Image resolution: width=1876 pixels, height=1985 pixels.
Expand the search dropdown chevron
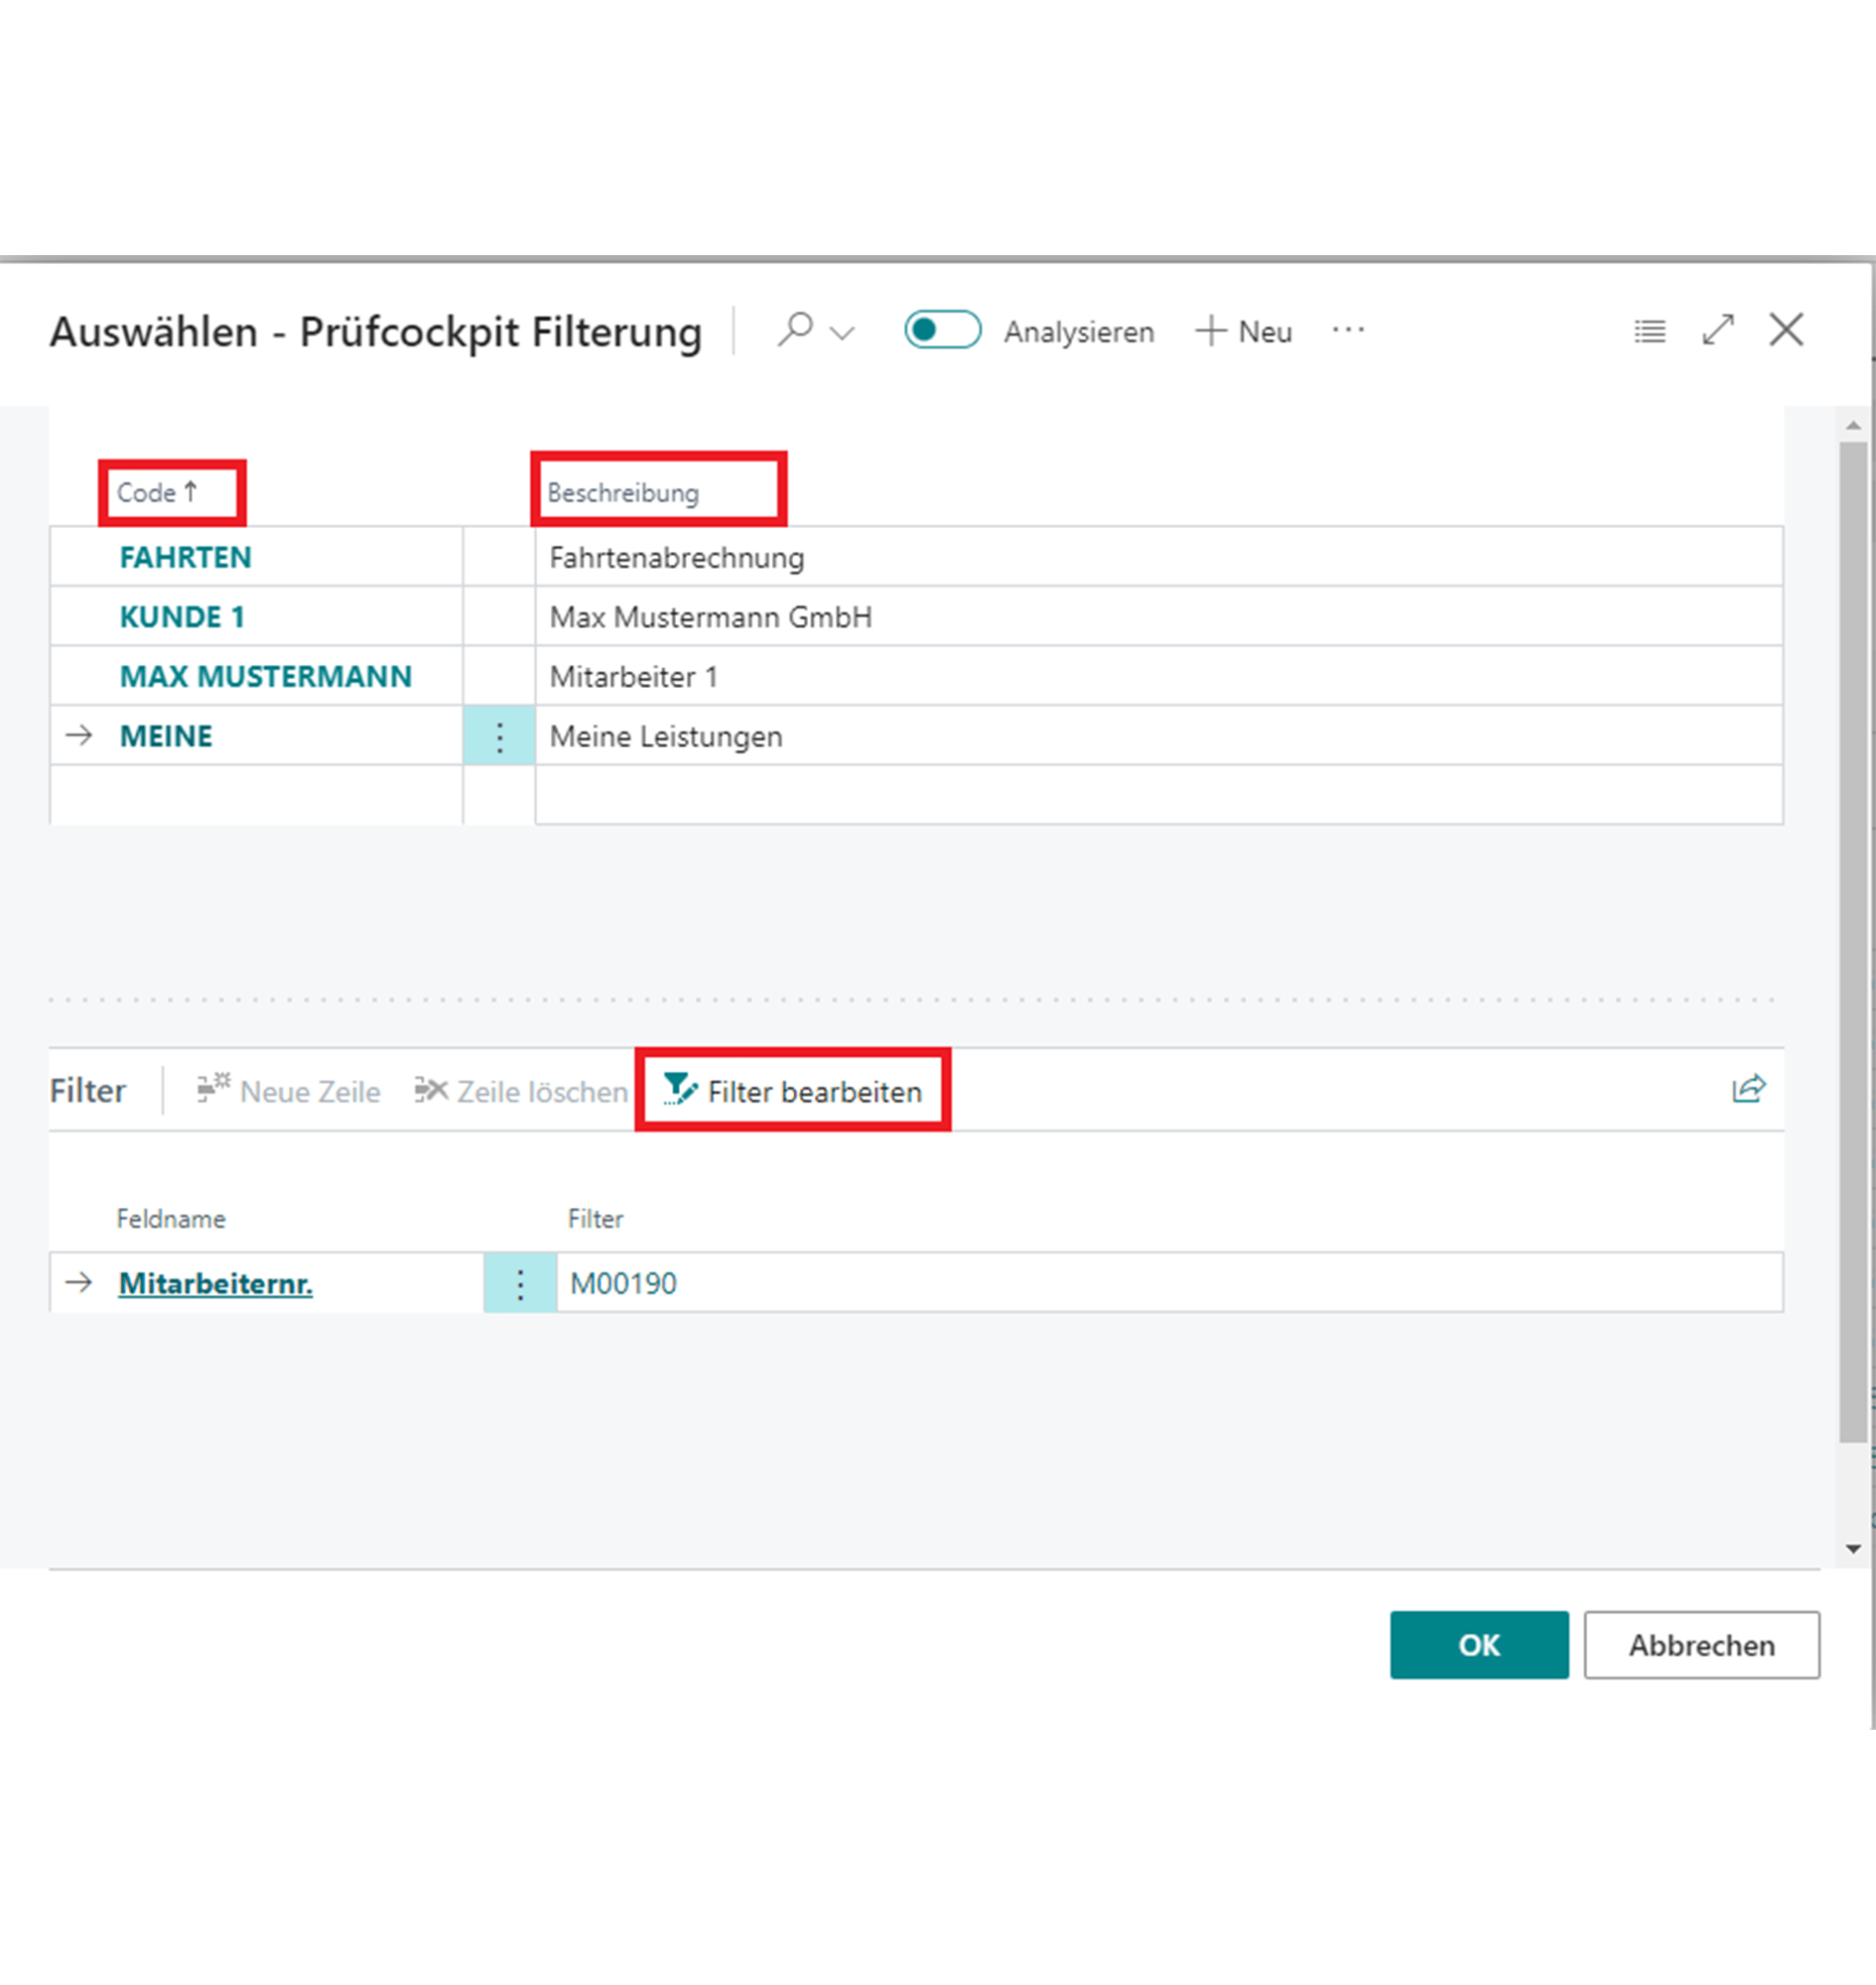pyautogui.click(x=843, y=333)
